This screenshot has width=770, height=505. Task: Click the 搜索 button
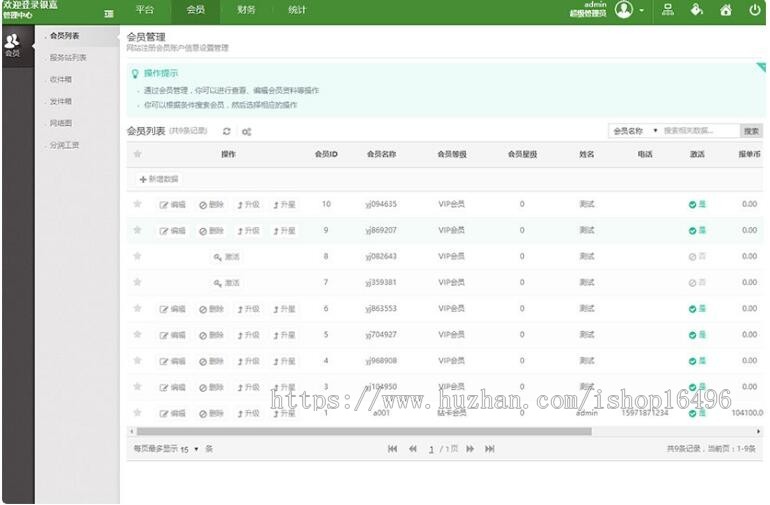coord(751,131)
